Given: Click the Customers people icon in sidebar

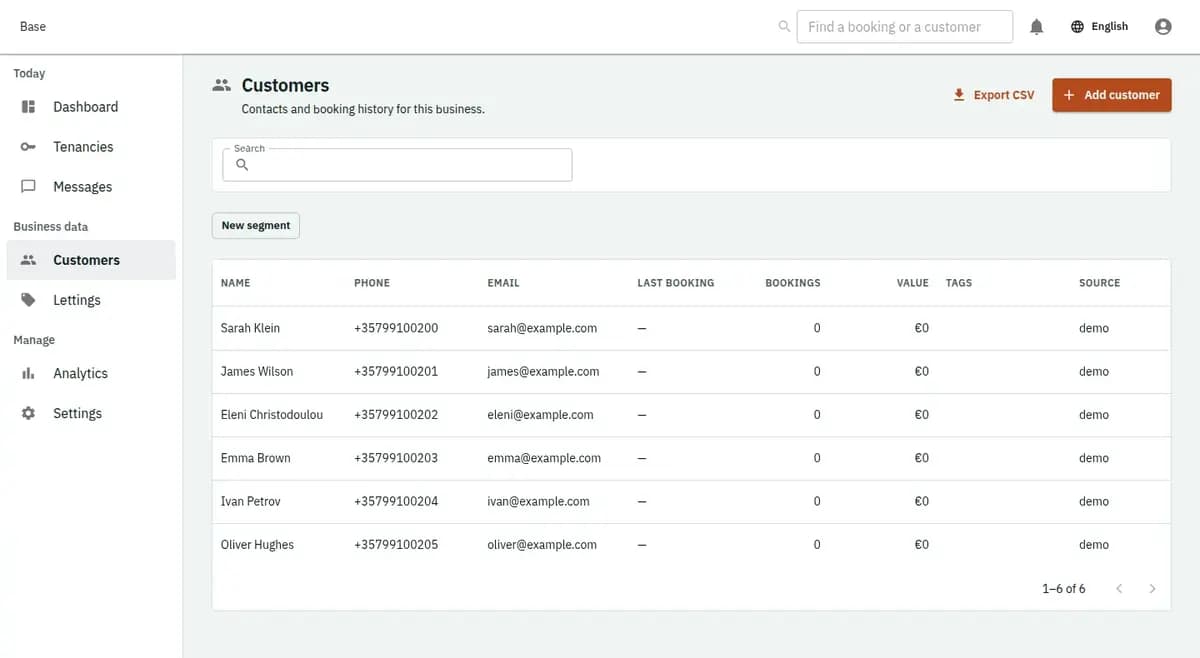Looking at the screenshot, I should (29, 260).
